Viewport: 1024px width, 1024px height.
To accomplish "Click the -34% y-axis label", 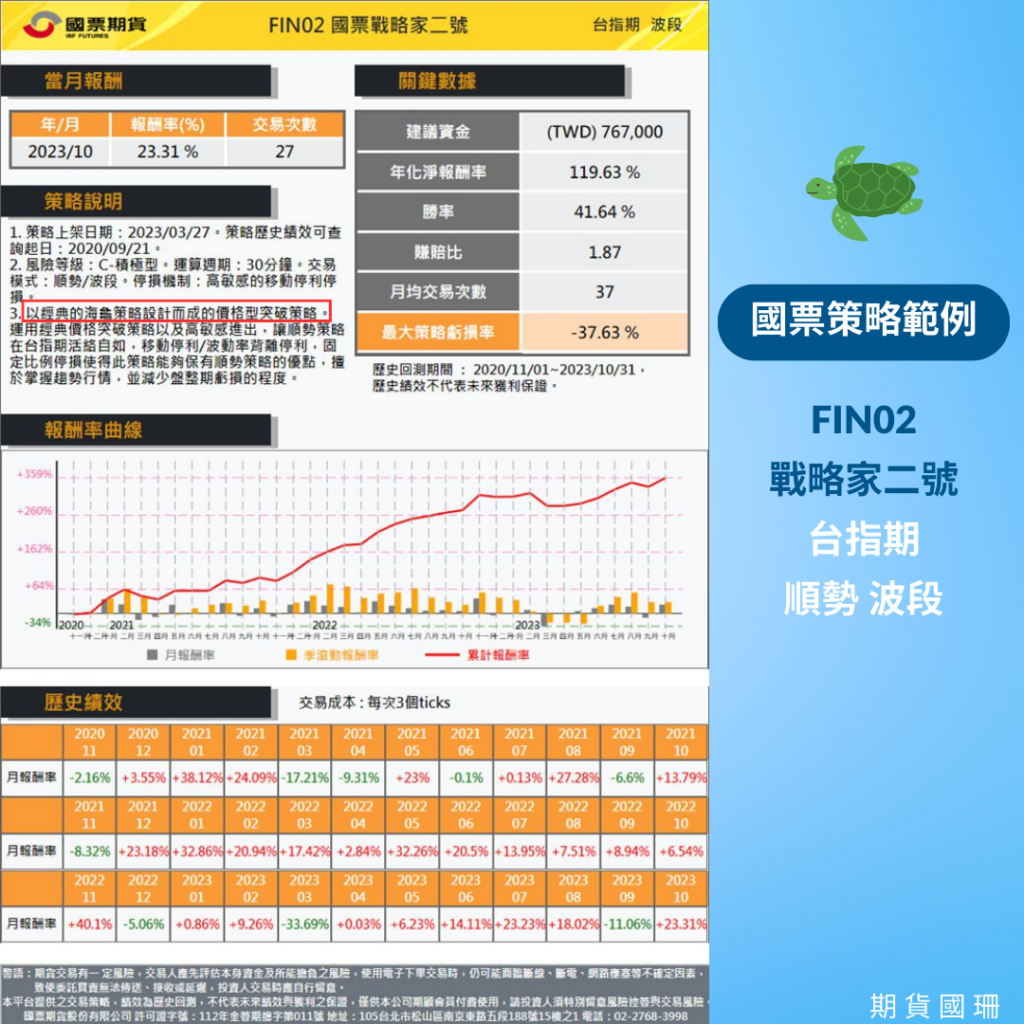I will [38, 622].
